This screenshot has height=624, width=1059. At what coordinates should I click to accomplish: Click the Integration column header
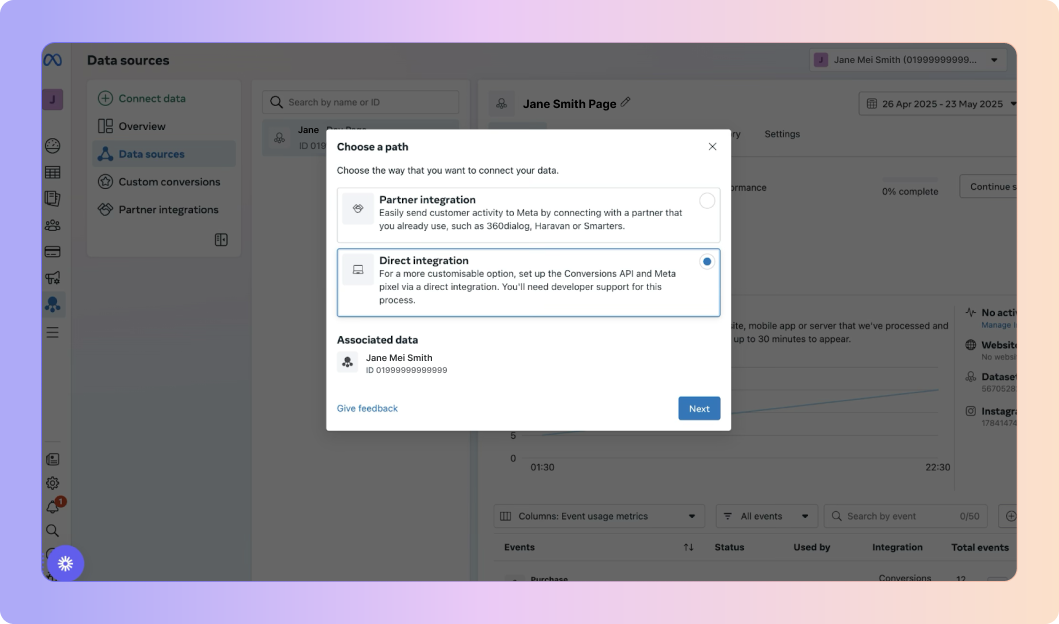click(x=897, y=547)
